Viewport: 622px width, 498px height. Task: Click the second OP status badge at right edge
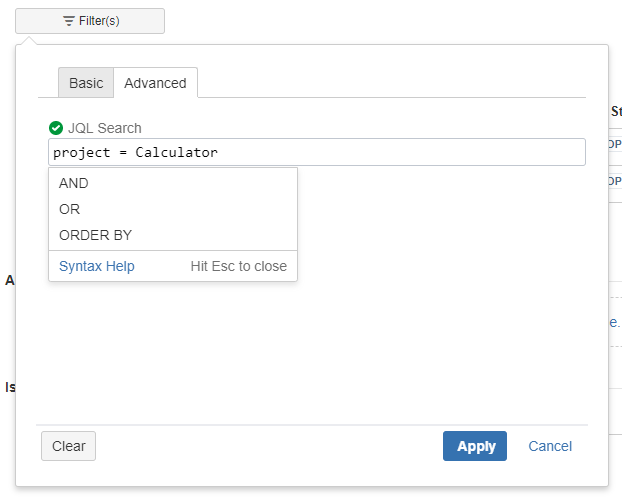pyautogui.click(x=615, y=181)
